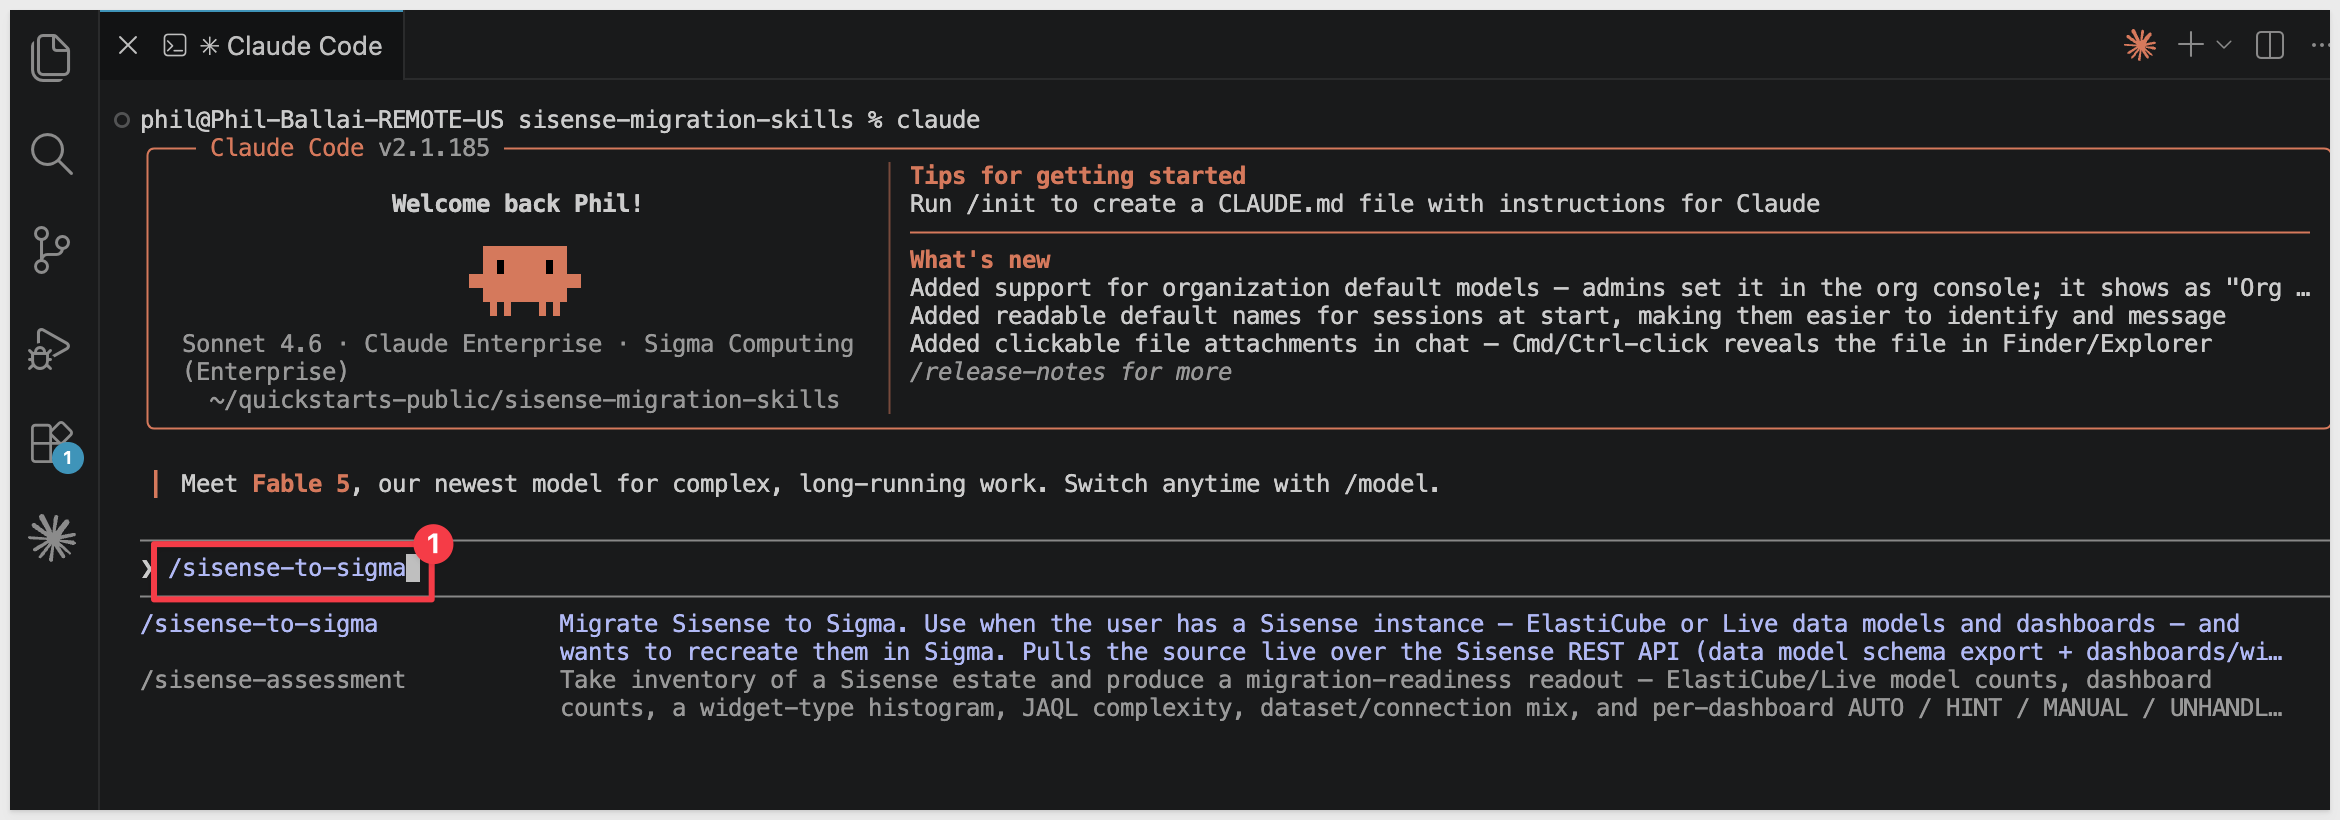Open the Run and Debug icon

[49, 348]
